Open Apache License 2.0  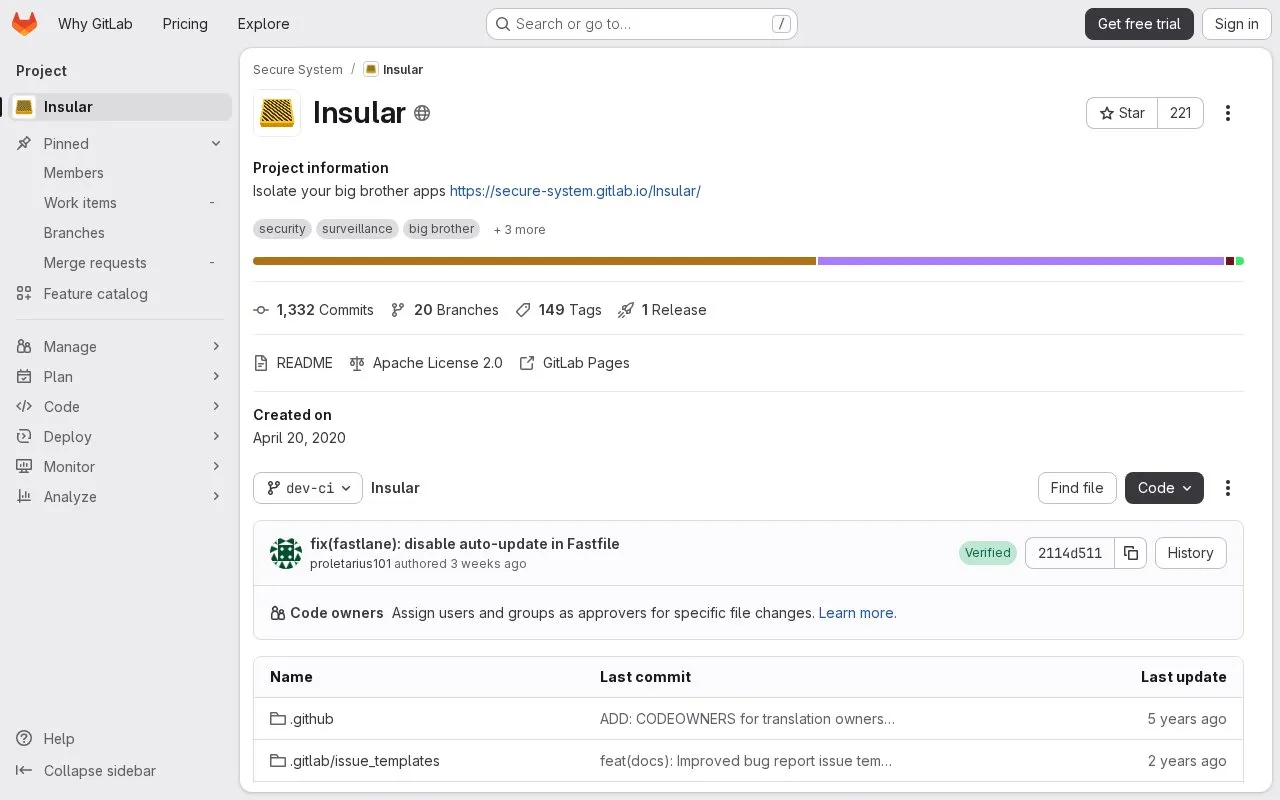[426, 363]
